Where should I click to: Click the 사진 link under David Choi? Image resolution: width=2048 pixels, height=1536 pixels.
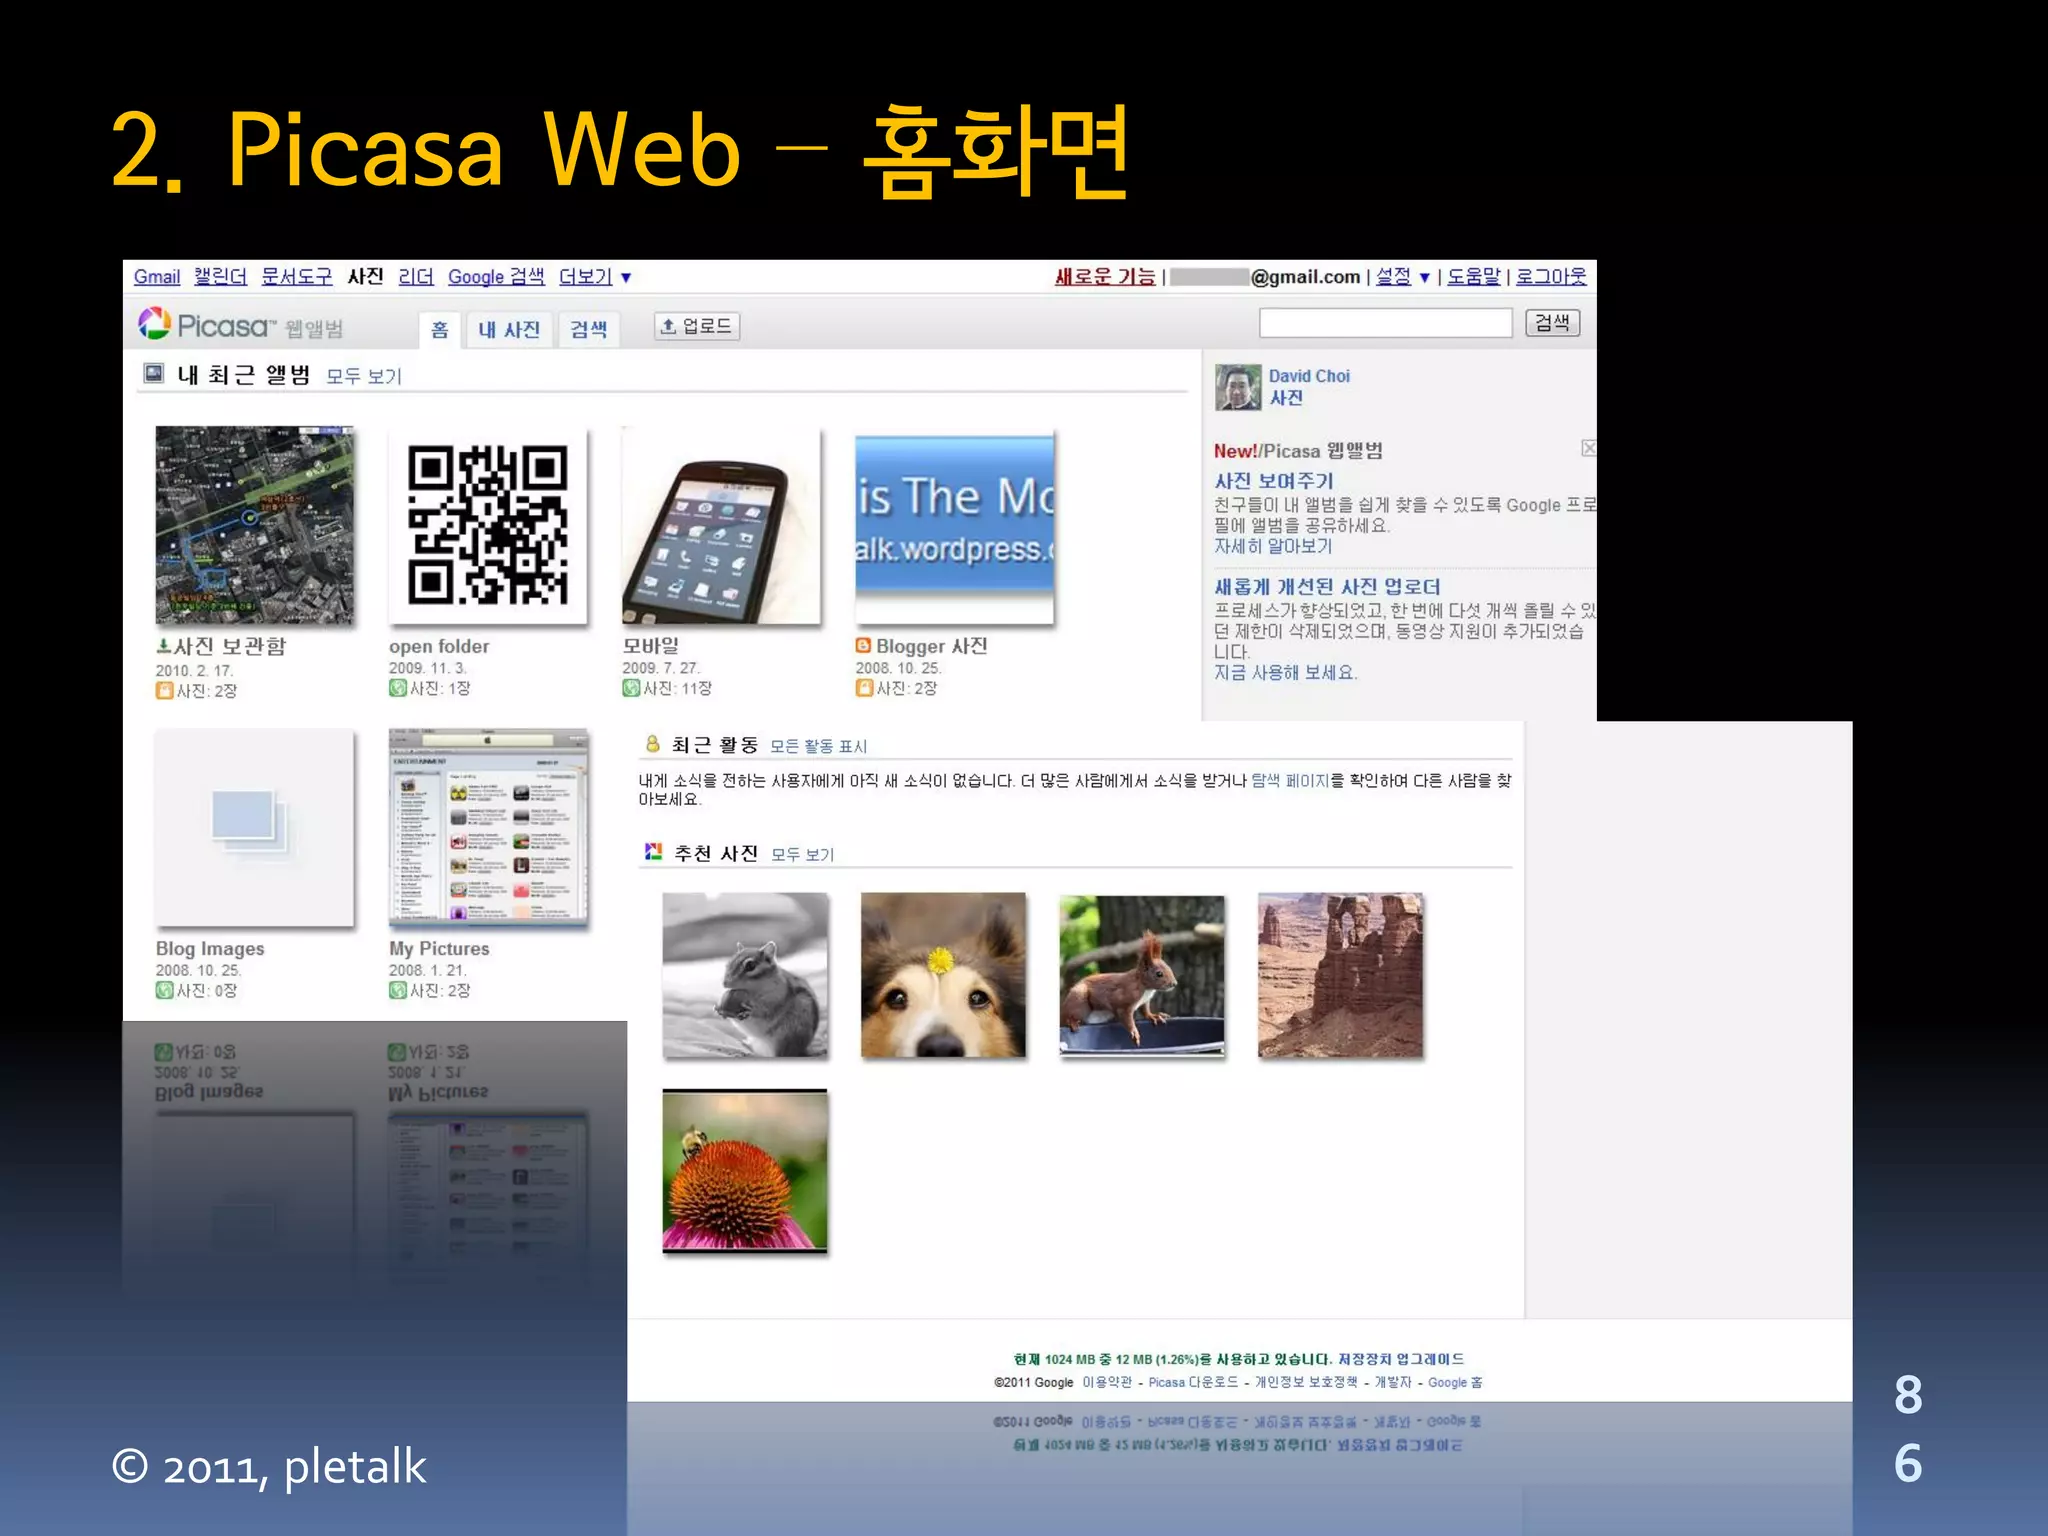(1286, 398)
